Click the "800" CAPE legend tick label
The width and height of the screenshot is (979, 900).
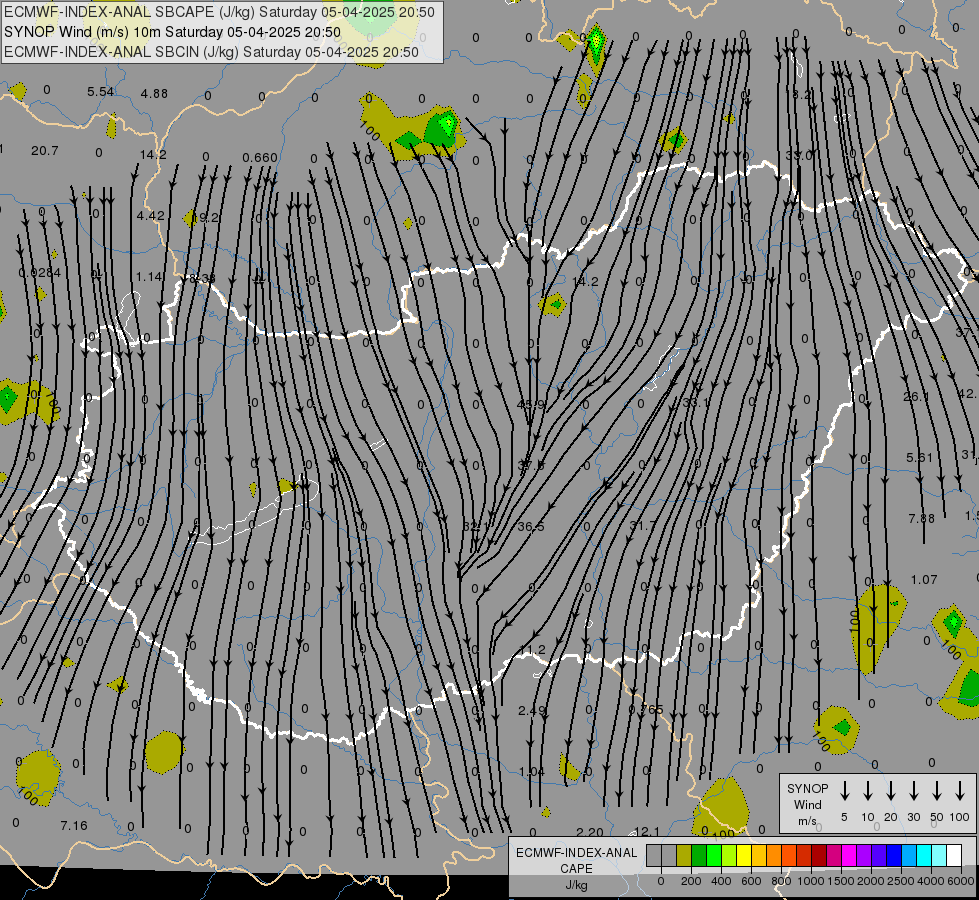pos(781,881)
